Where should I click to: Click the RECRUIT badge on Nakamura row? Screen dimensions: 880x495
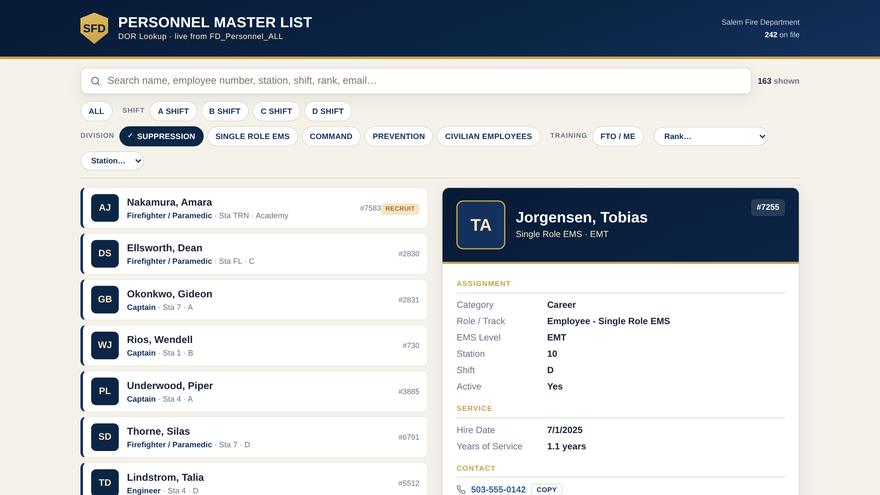(400, 208)
